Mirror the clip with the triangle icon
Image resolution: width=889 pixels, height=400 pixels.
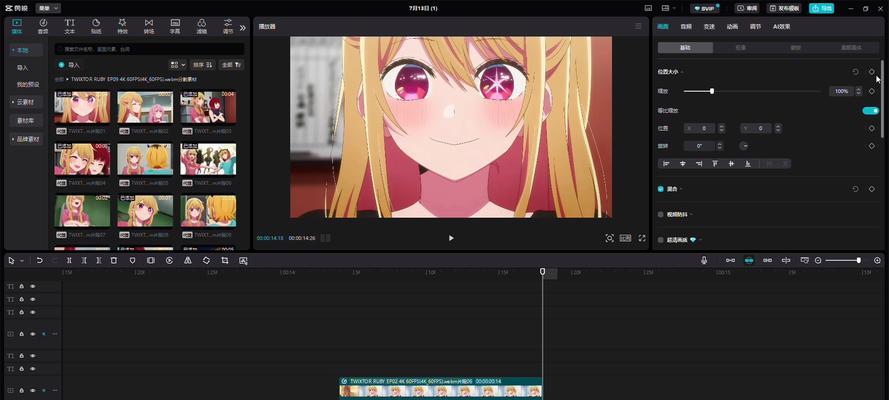pos(188,260)
